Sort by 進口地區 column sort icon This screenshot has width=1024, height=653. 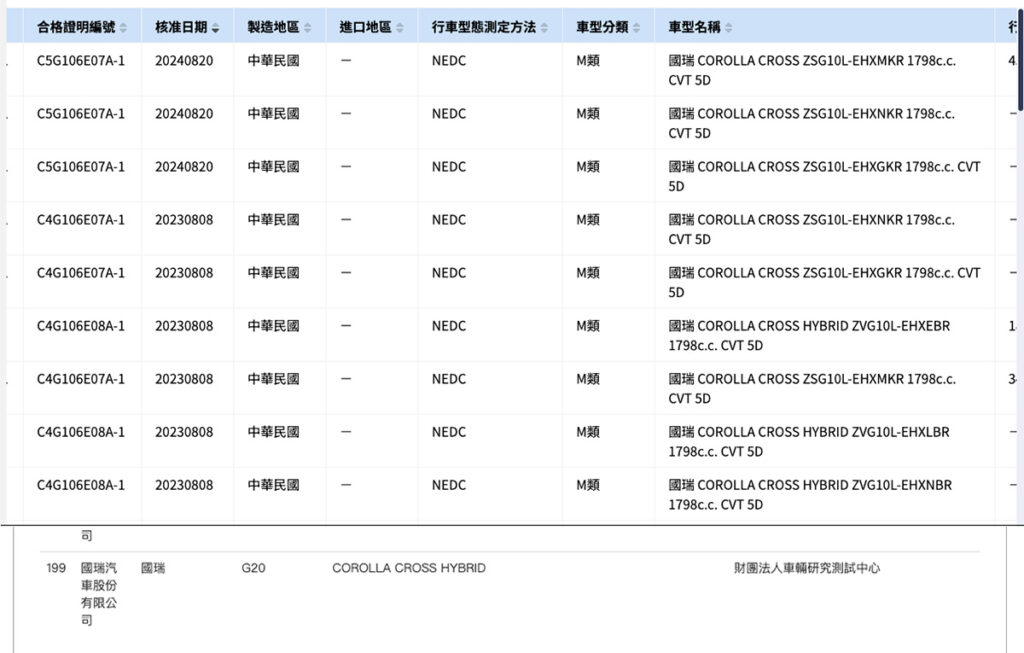pos(400,27)
